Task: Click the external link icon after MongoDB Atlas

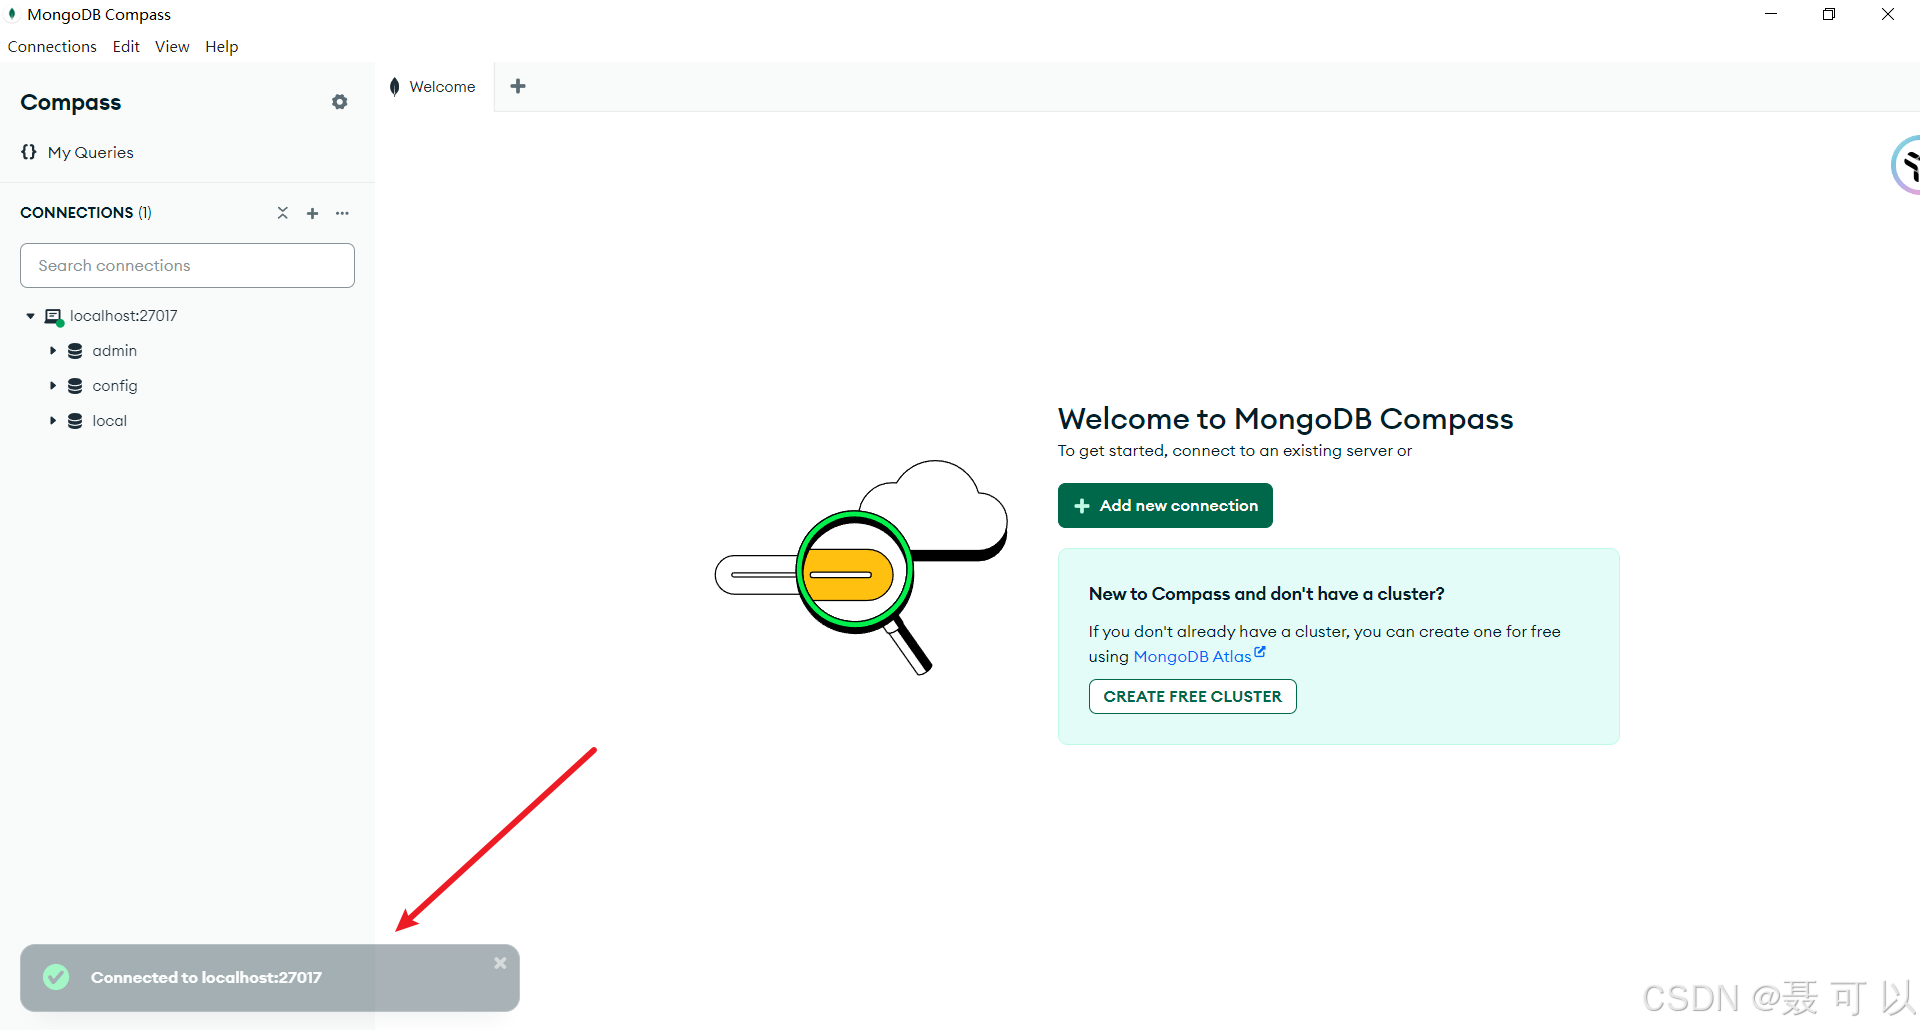Action: coord(1260,652)
